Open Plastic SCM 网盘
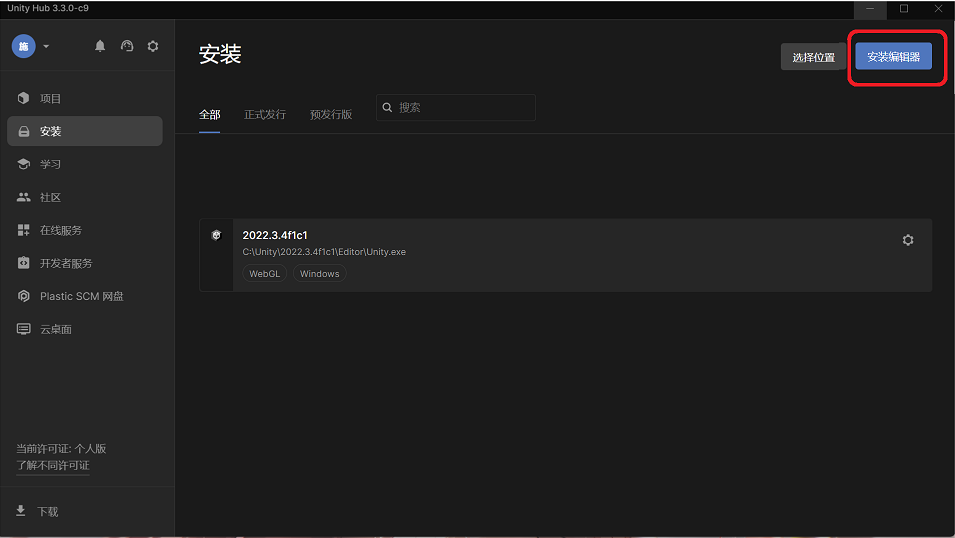 click(x=85, y=296)
